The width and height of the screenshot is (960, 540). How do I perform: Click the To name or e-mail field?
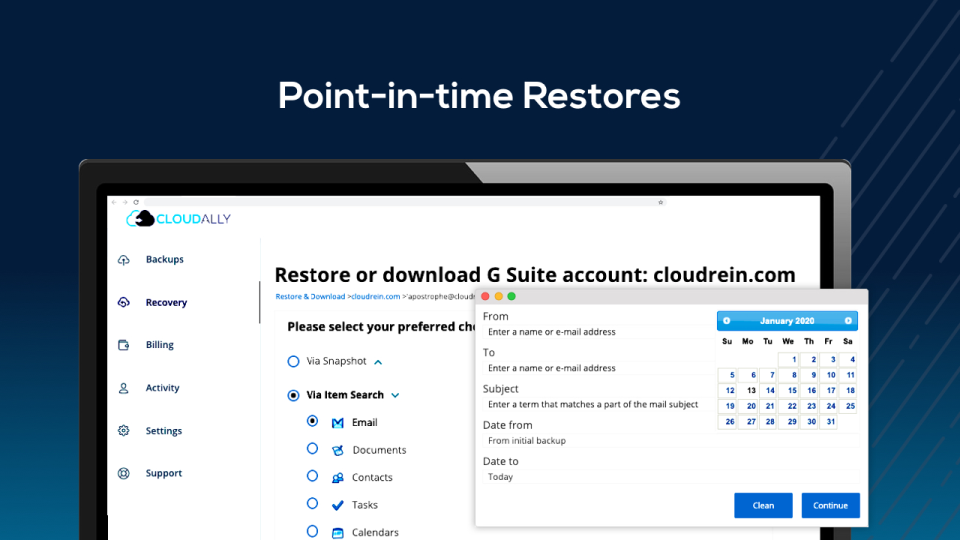597,368
